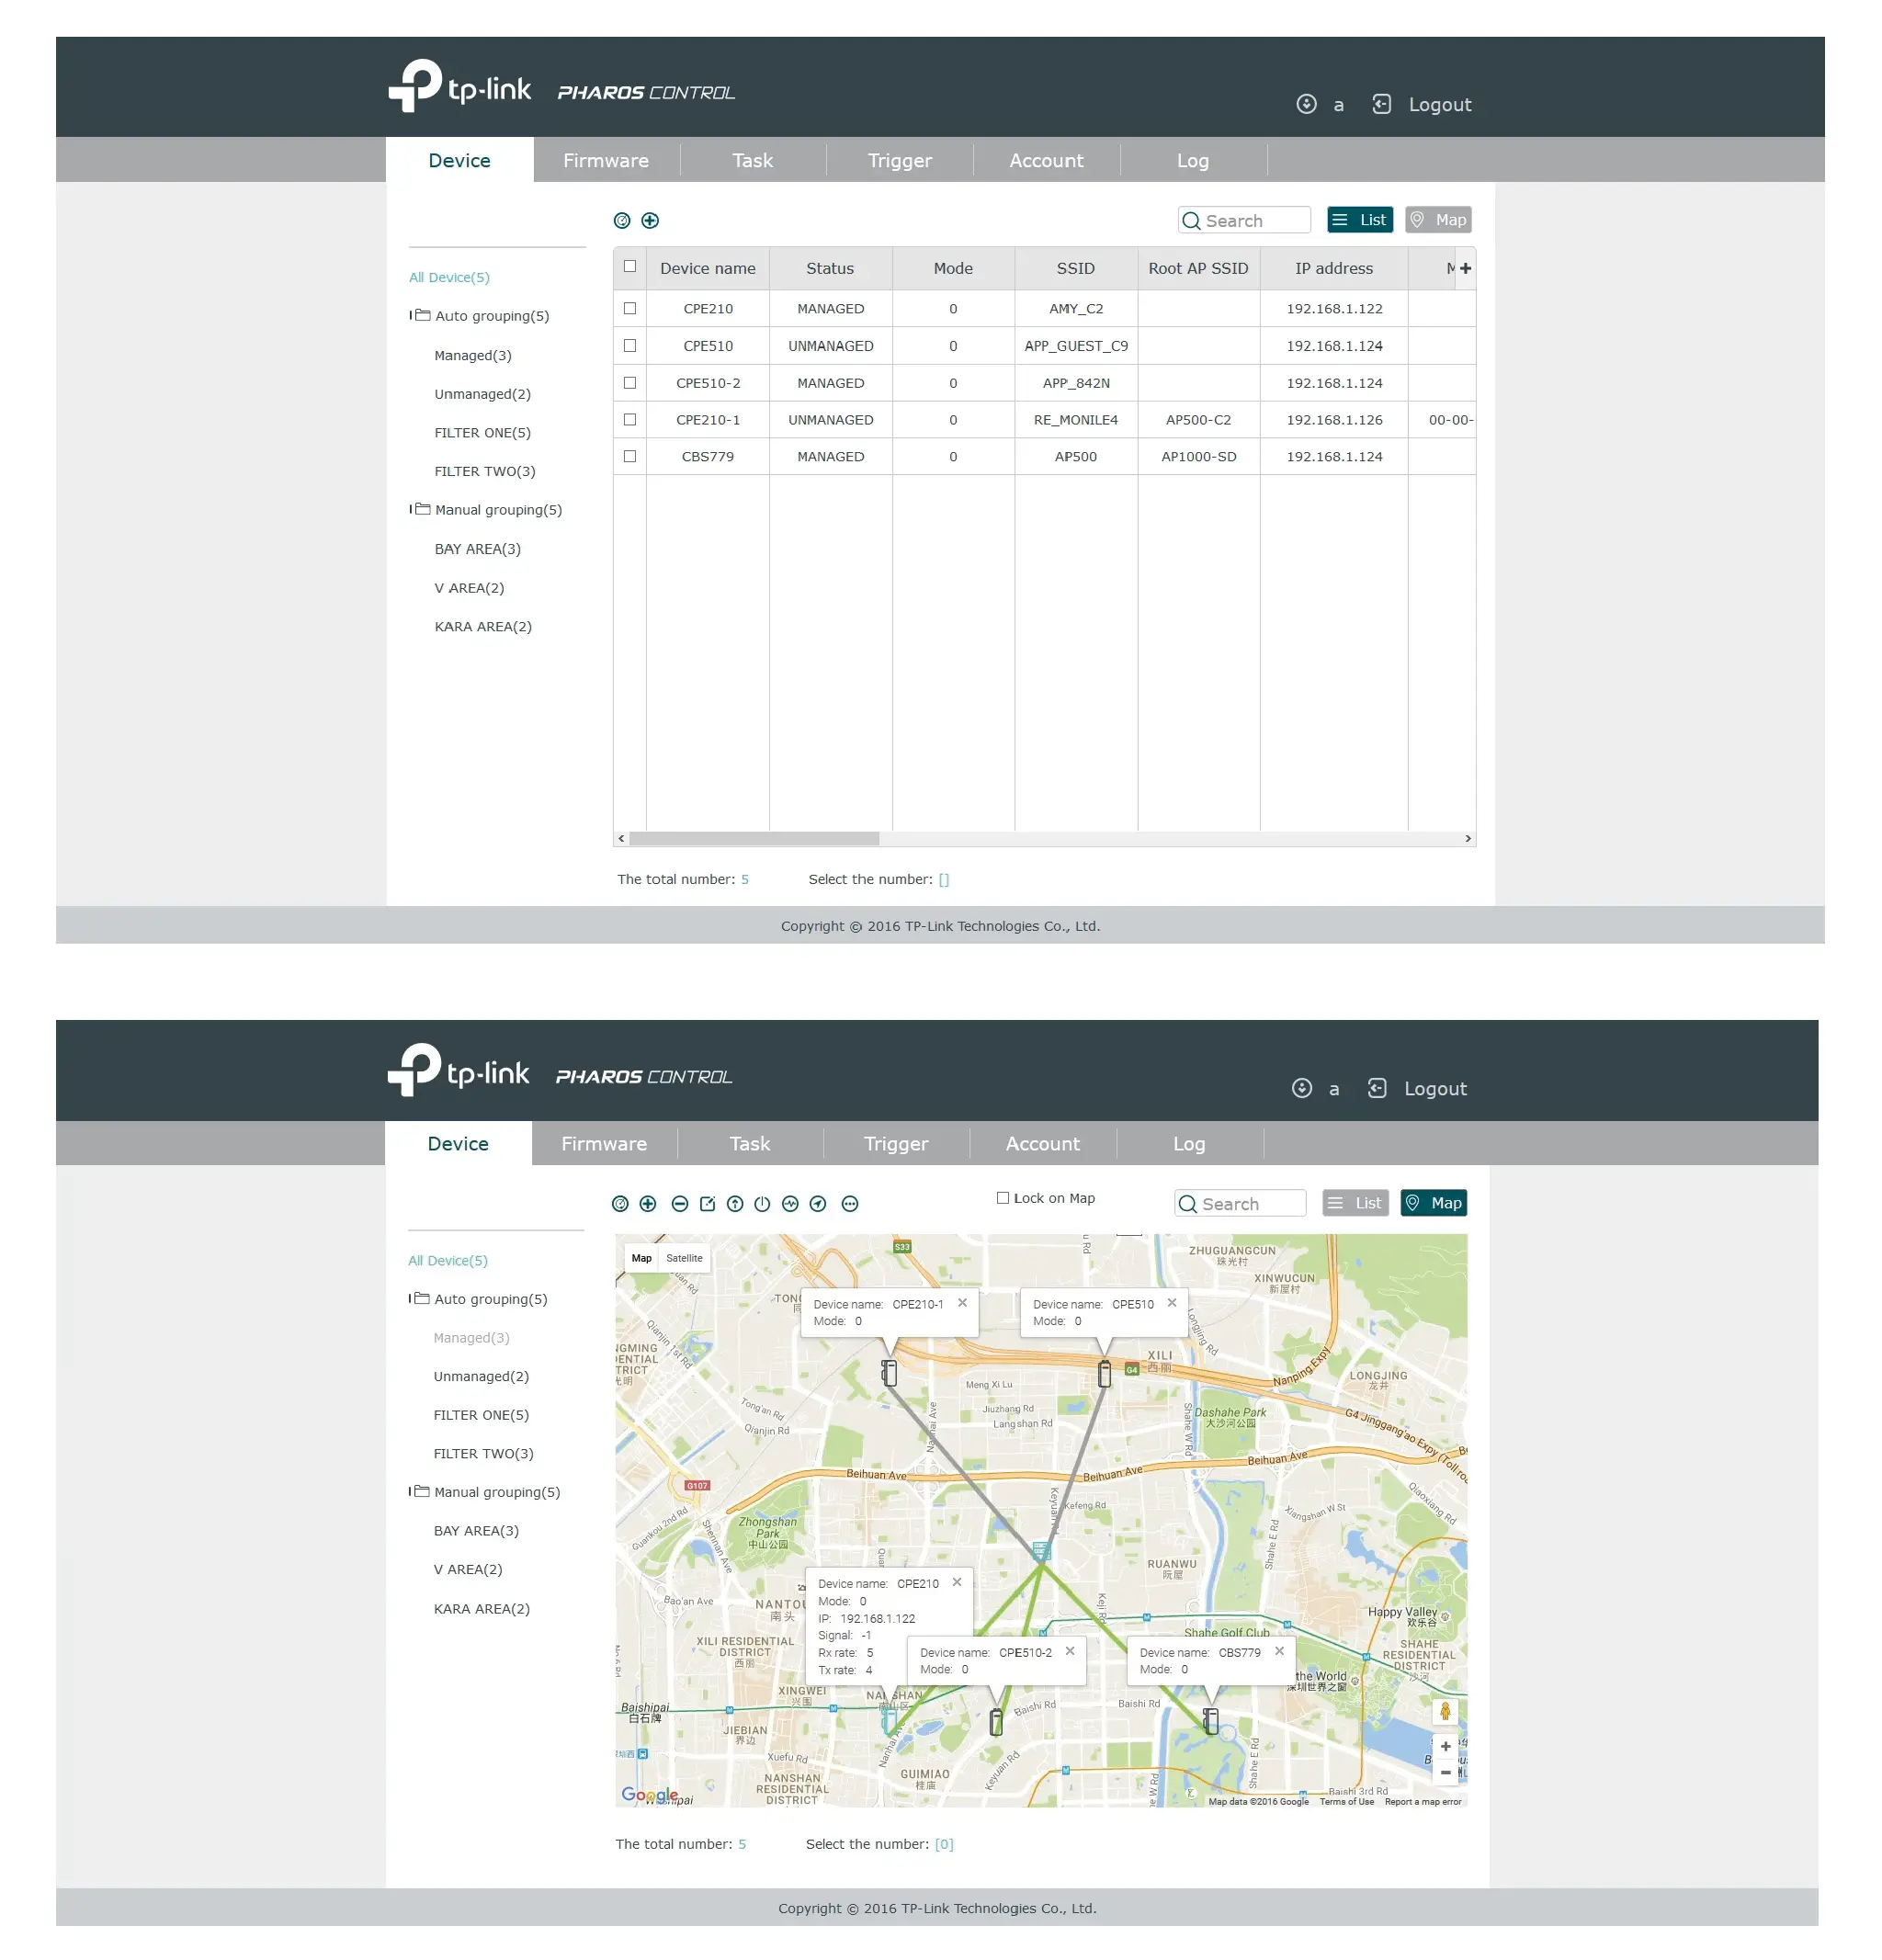Viewport: 1882px width, 1960px height.
Task: Click the reboot power icon
Action: click(x=762, y=1203)
